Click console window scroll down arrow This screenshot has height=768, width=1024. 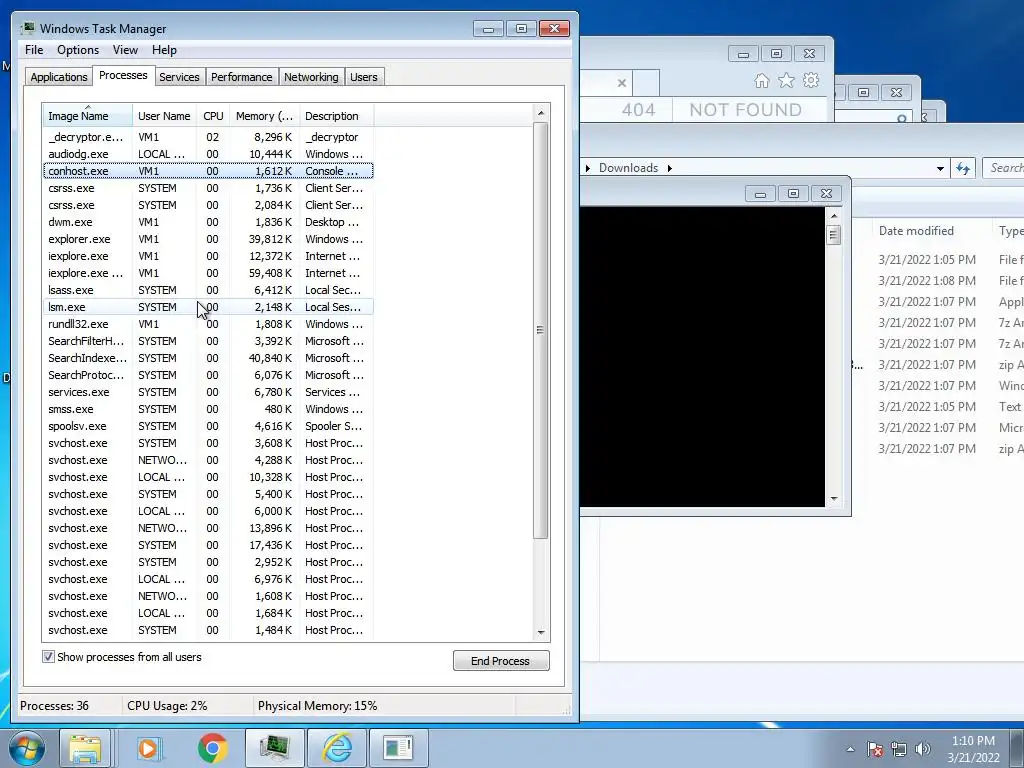tap(833, 499)
